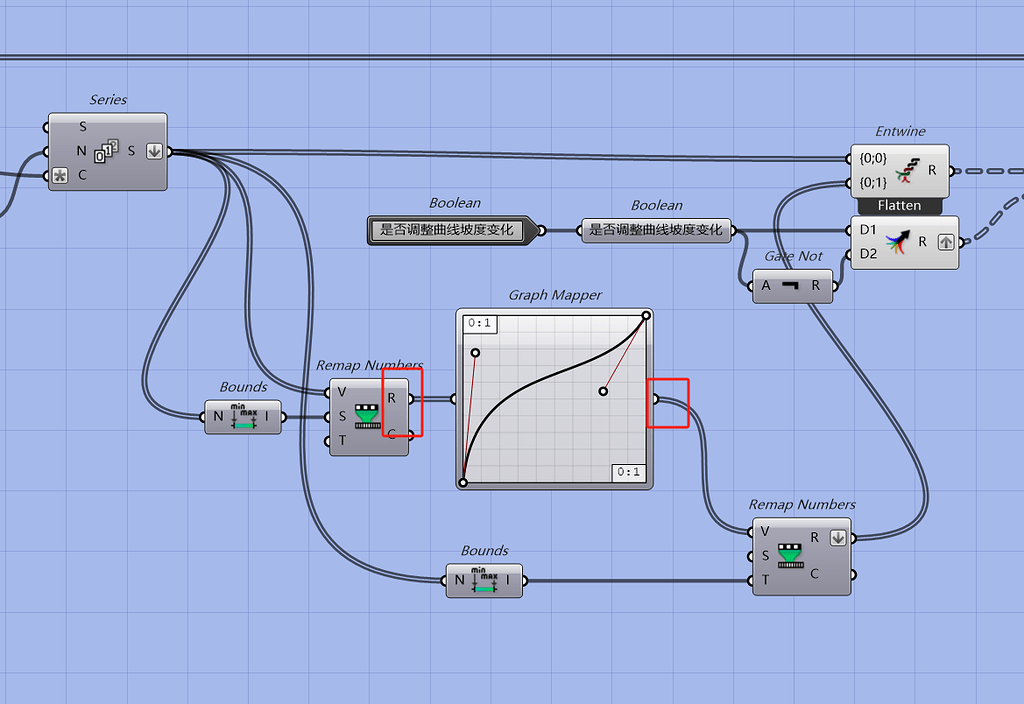Click top-right grip of Graph Mapper curve

pyautogui.click(x=646, y=315)
